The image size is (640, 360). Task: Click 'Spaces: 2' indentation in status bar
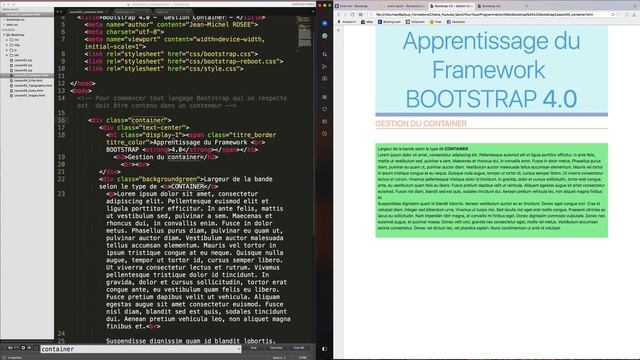(x=279, y=358)
